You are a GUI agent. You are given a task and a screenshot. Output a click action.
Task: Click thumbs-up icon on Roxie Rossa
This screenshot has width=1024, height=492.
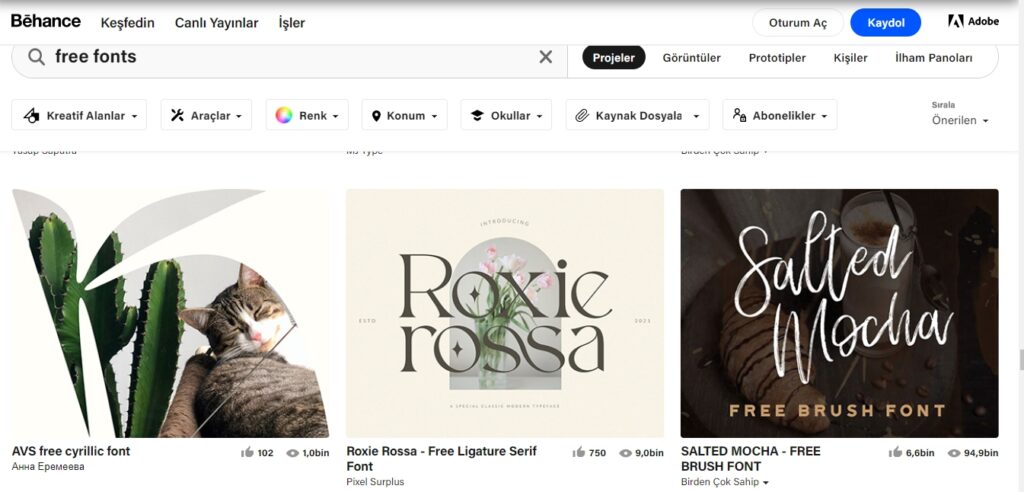[579, 453]
